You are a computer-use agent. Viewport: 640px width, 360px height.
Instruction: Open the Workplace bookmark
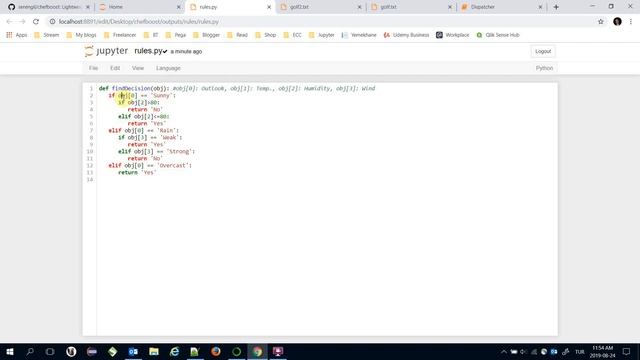tap(453, 35)
